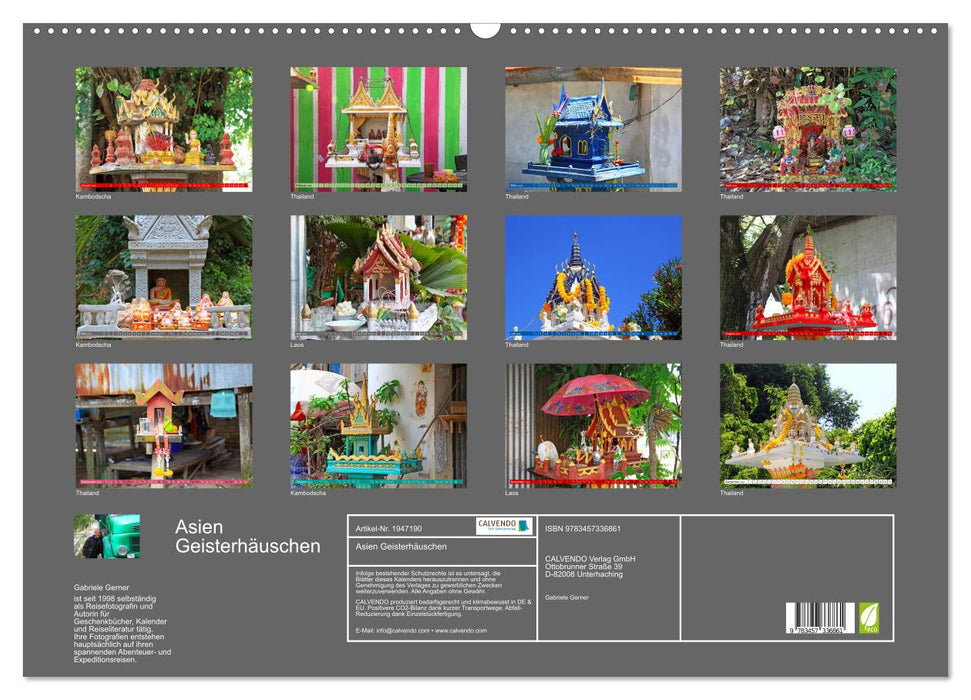Select small wooden spirit house on pole
The image size is (971, 700).
coord(164,425)
